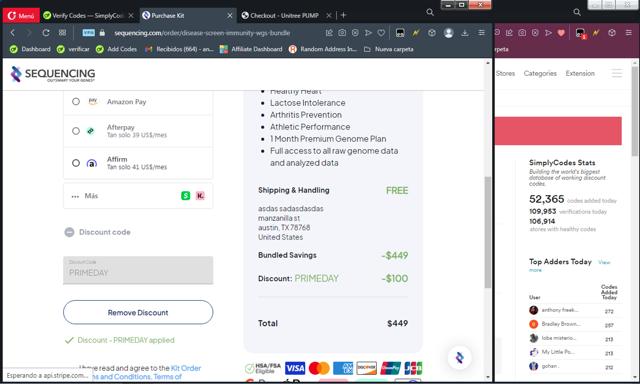Reload the sequencing.com page
This screenshot has height=384, width=640.
point(46,33)
